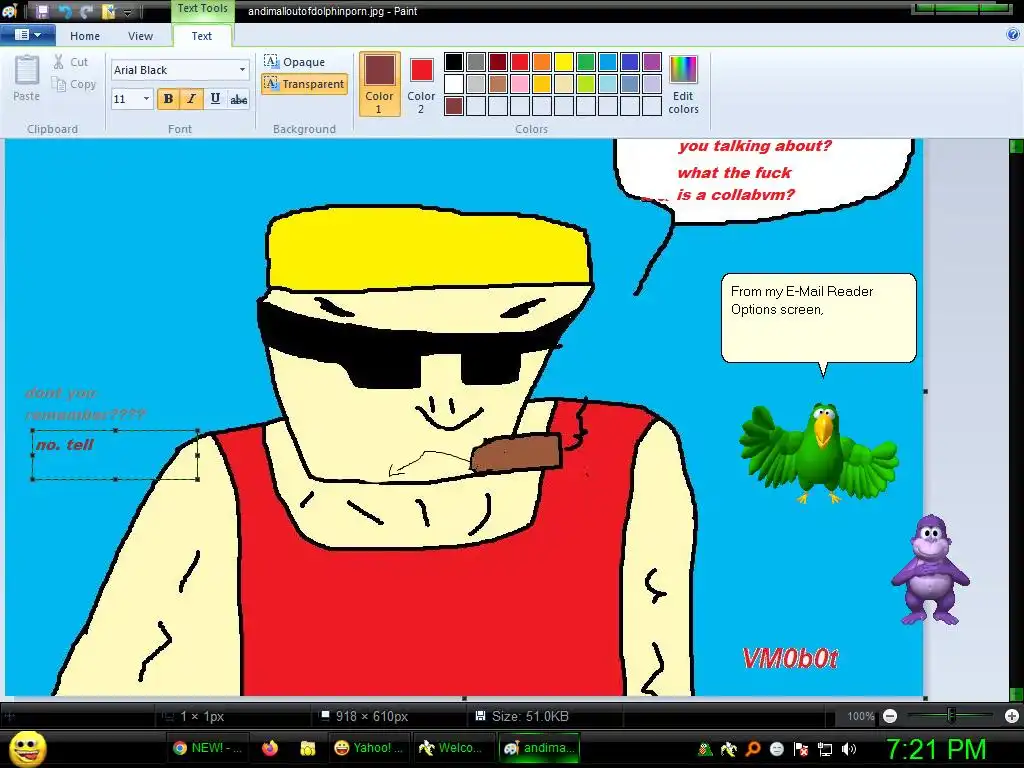
Task: Open Edit colors dialog
Action: click(x=683, y=84)
